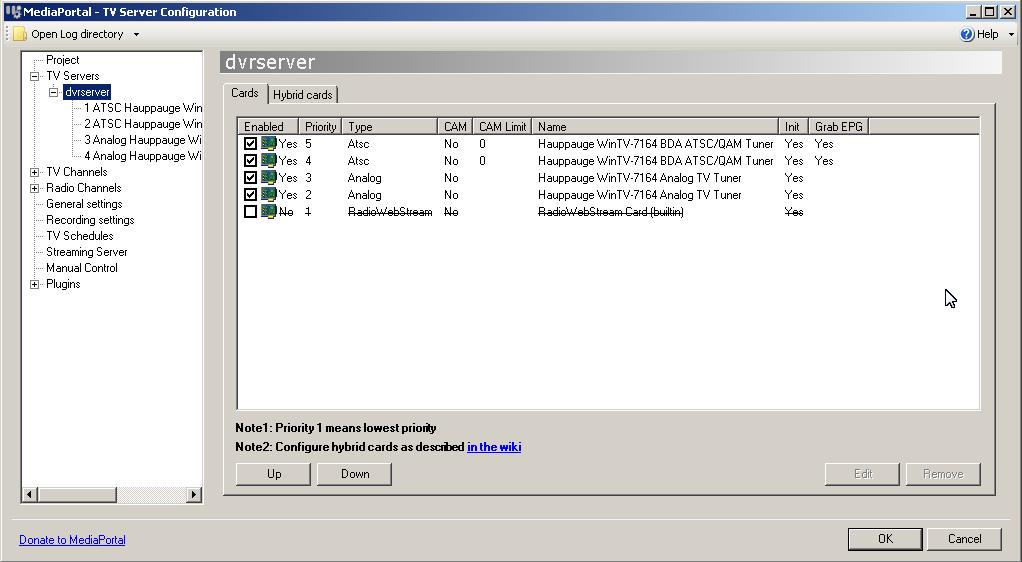Uncheck the priority 5 Atsc tuner checkbox
The image size is (1022, 562).
coord(250,144)
